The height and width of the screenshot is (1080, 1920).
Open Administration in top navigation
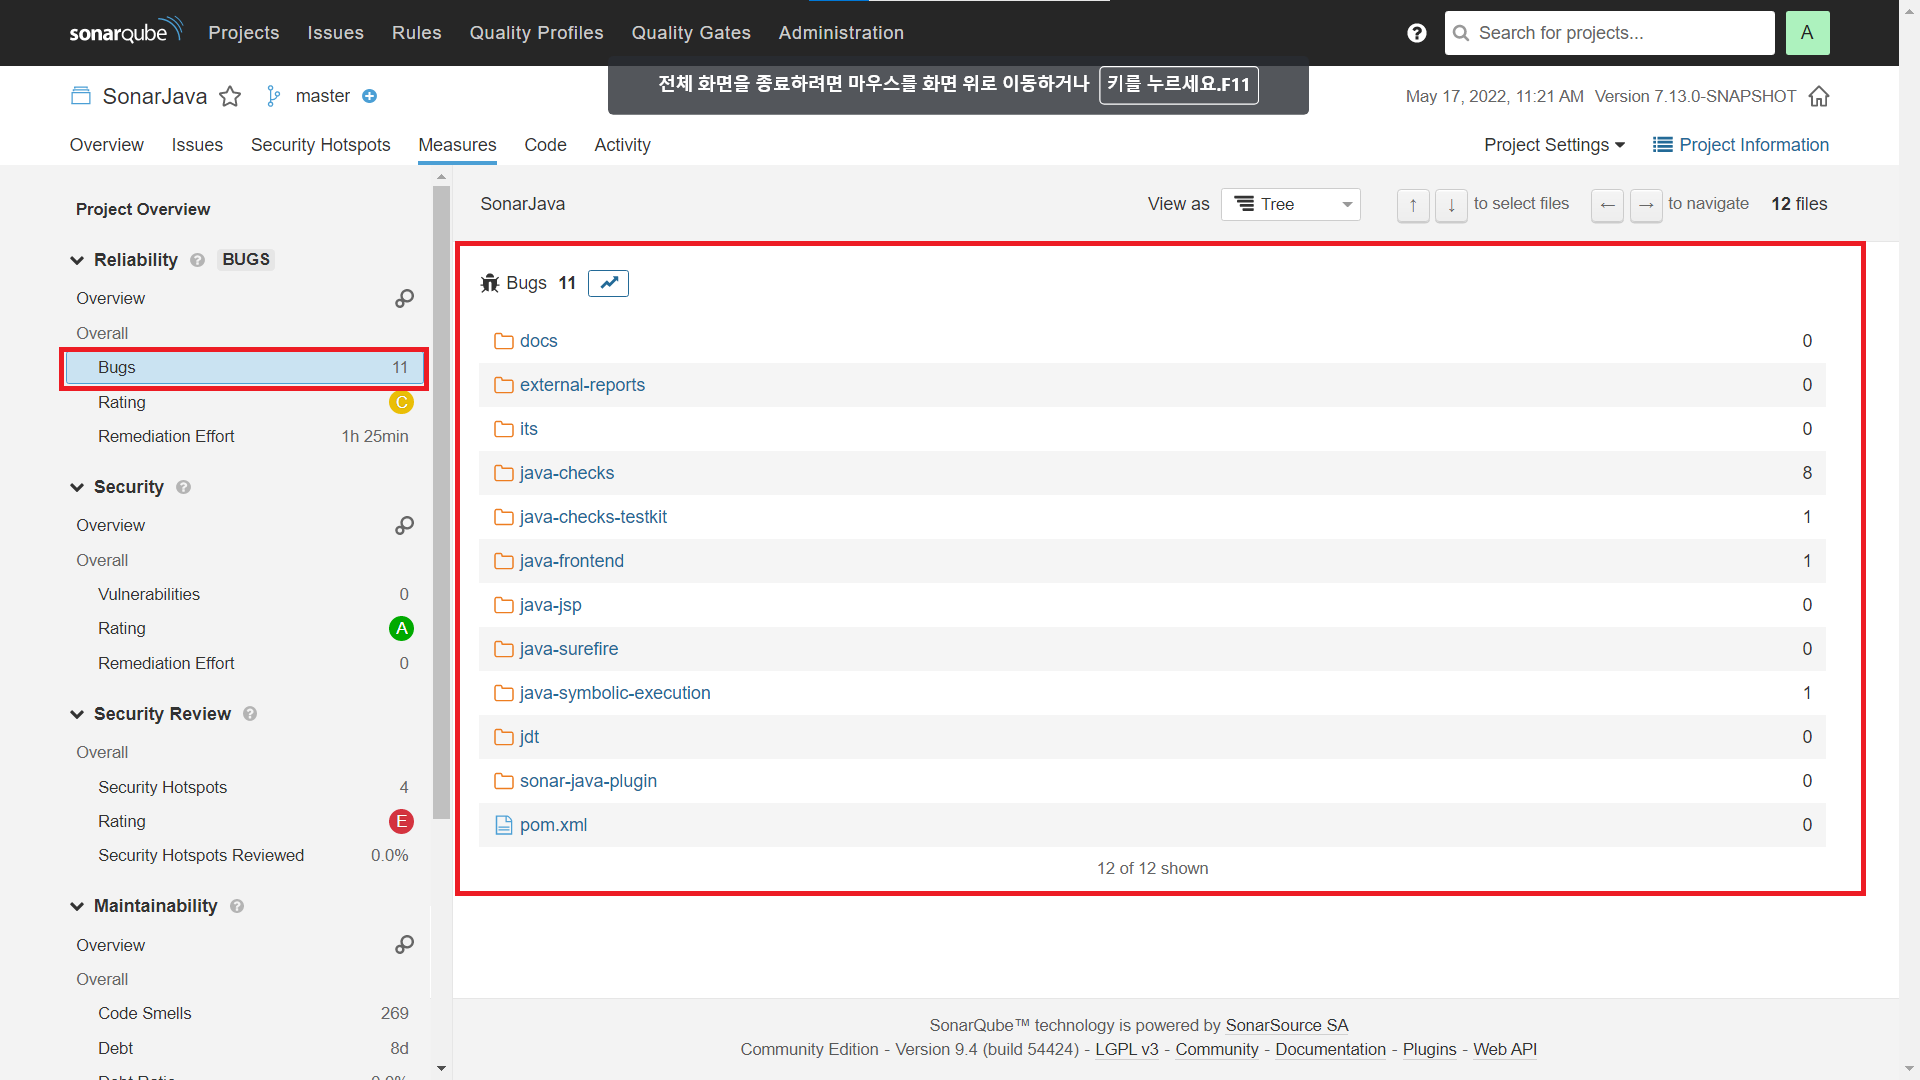click(841, 33)
